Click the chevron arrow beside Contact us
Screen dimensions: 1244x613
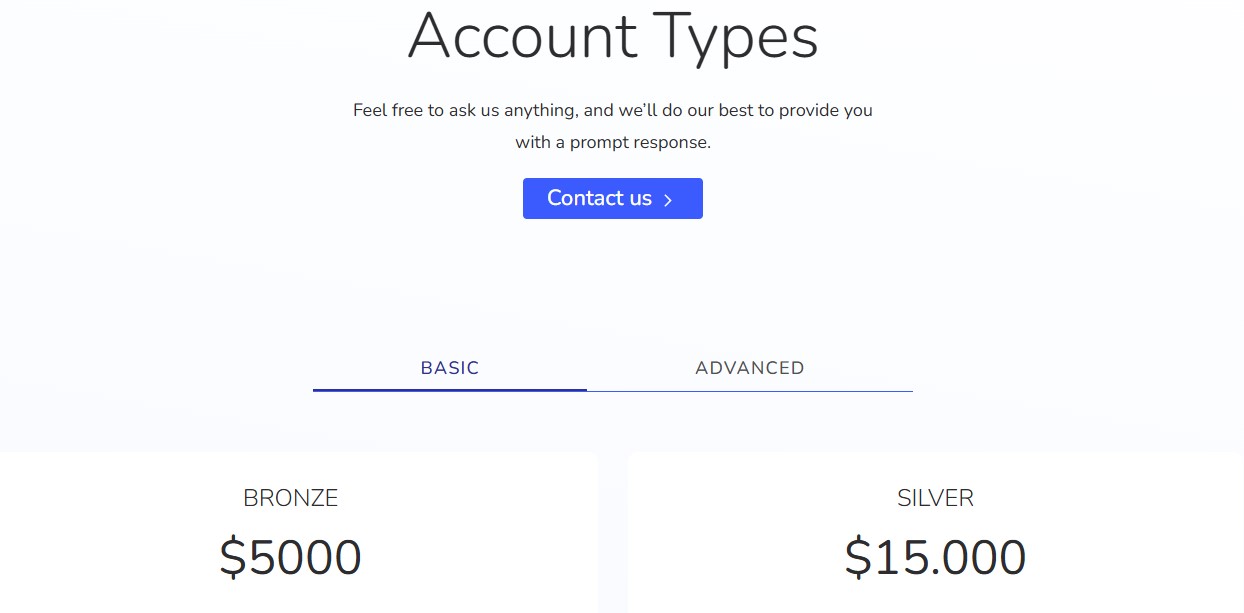[668, 200]
